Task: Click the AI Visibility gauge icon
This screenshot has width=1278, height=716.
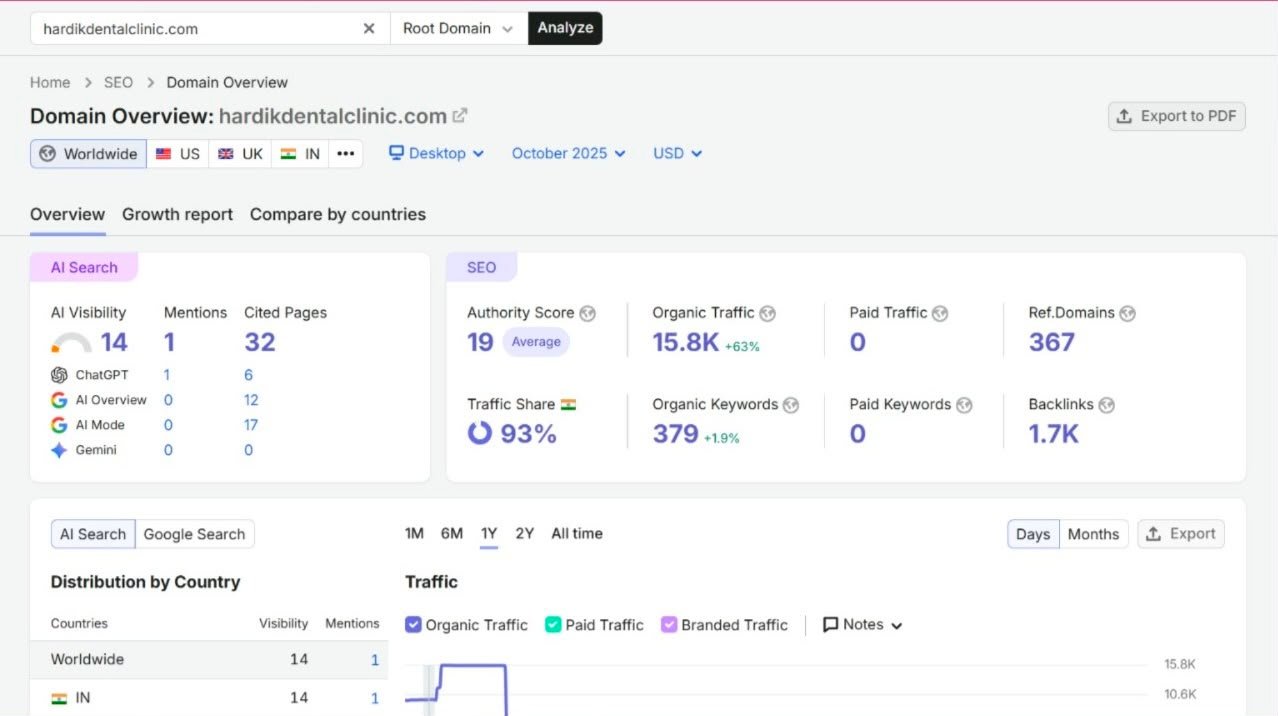Action: click(x=71, y=344)
